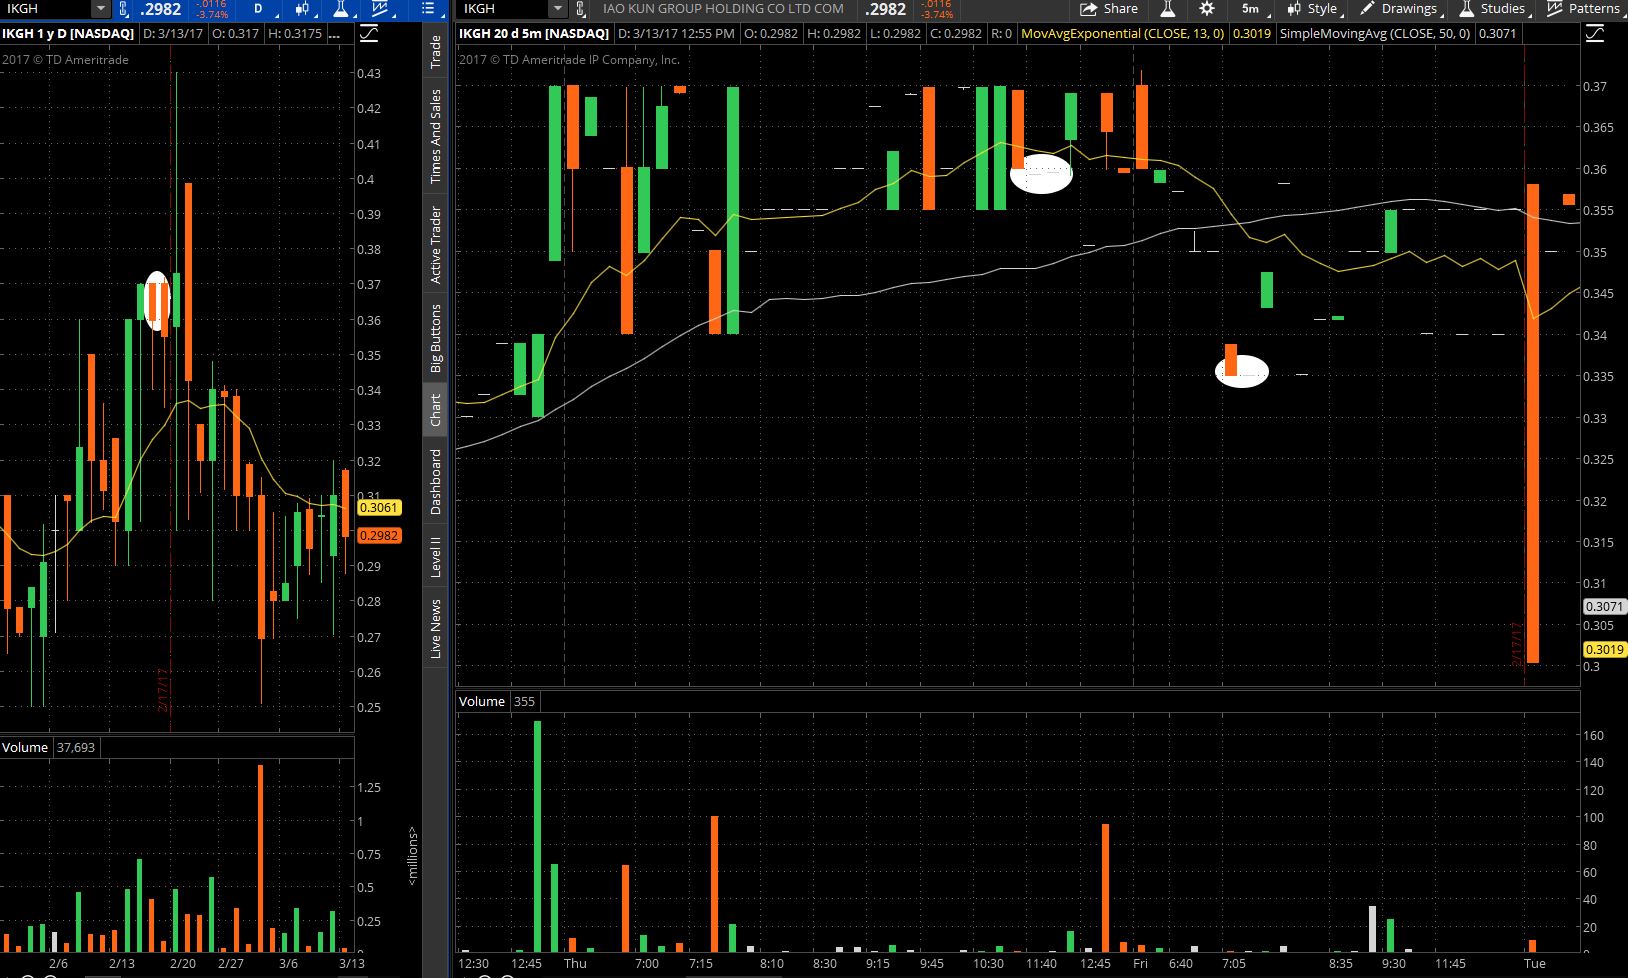Viewport: 1628px width, 978px height.
Task: Open the LevelII side tab
Action: (435, 557)
